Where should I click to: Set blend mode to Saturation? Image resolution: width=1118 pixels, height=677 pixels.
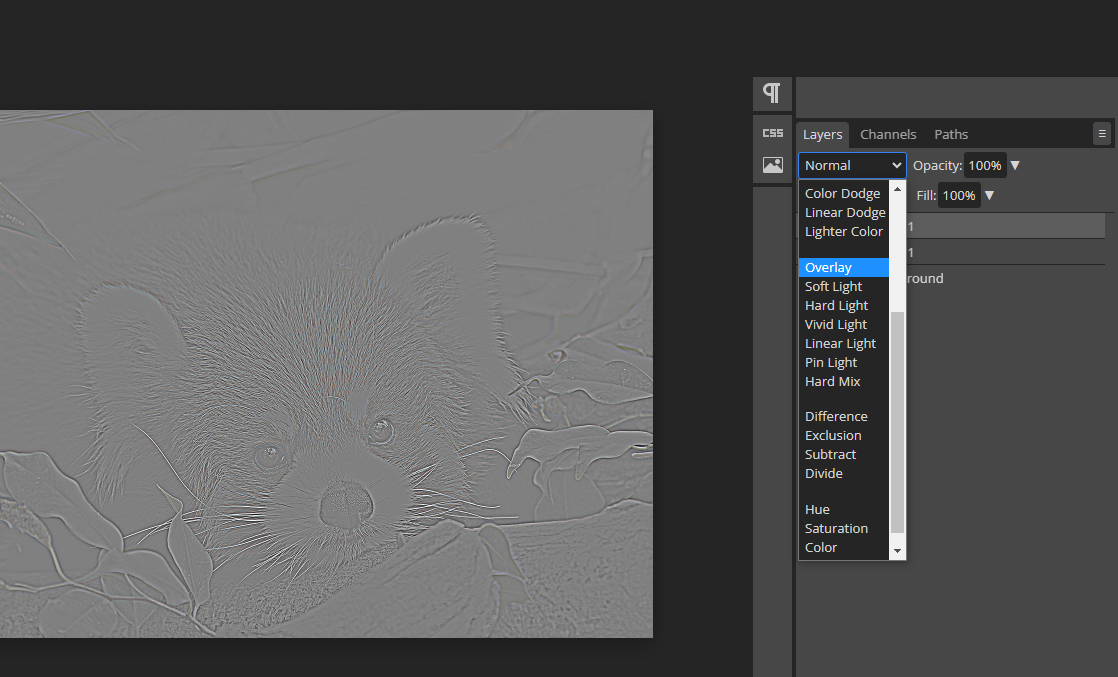coord(836,528)
